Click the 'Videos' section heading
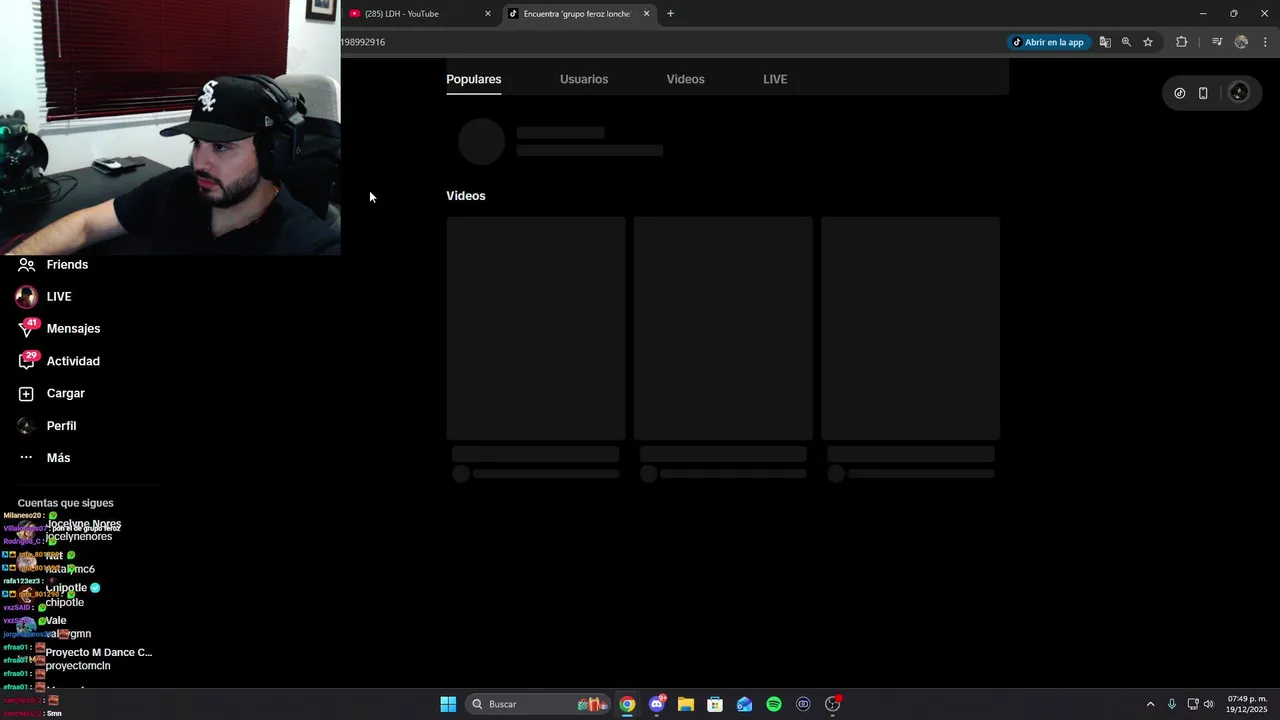The height and width of the screenshot is (720, 1280). pos(466,196)
